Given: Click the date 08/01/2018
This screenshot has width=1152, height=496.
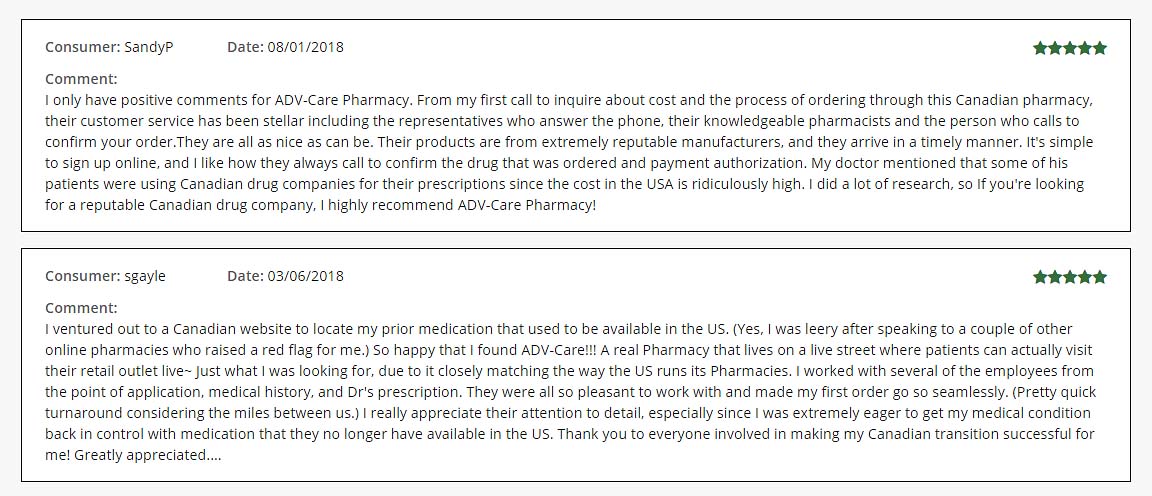Looking at the screenshot, I should [305, 47].
